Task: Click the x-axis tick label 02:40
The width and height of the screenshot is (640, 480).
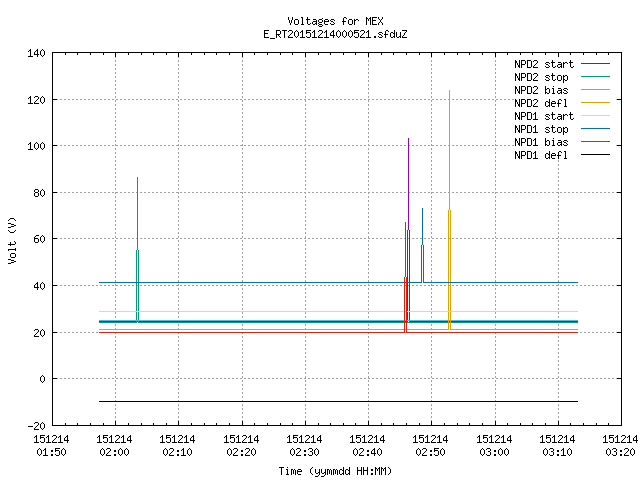Action: coord(368,452)
